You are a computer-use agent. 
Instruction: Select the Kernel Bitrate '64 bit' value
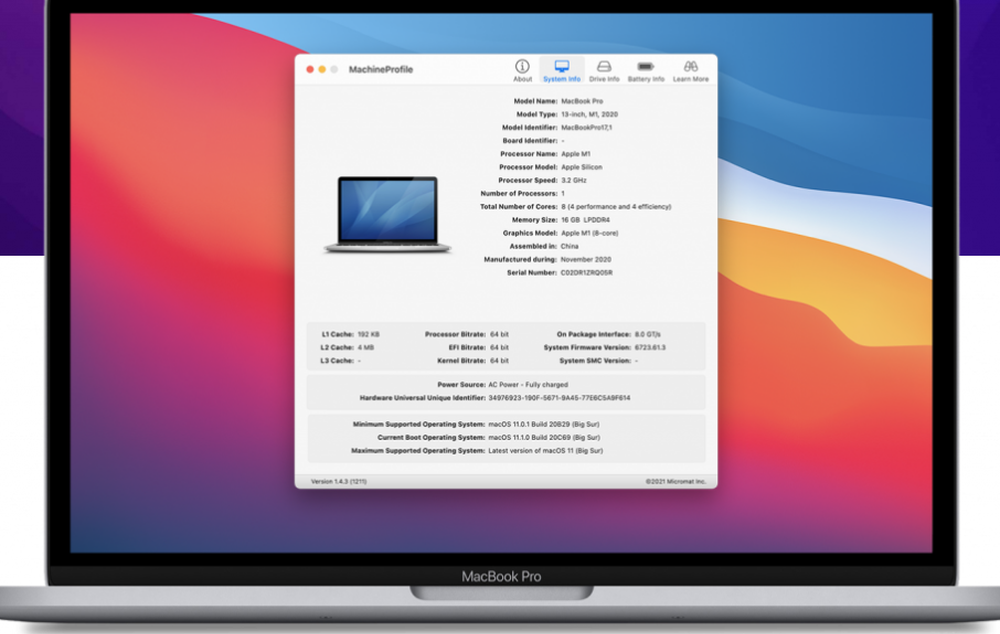tap(499, 361)
